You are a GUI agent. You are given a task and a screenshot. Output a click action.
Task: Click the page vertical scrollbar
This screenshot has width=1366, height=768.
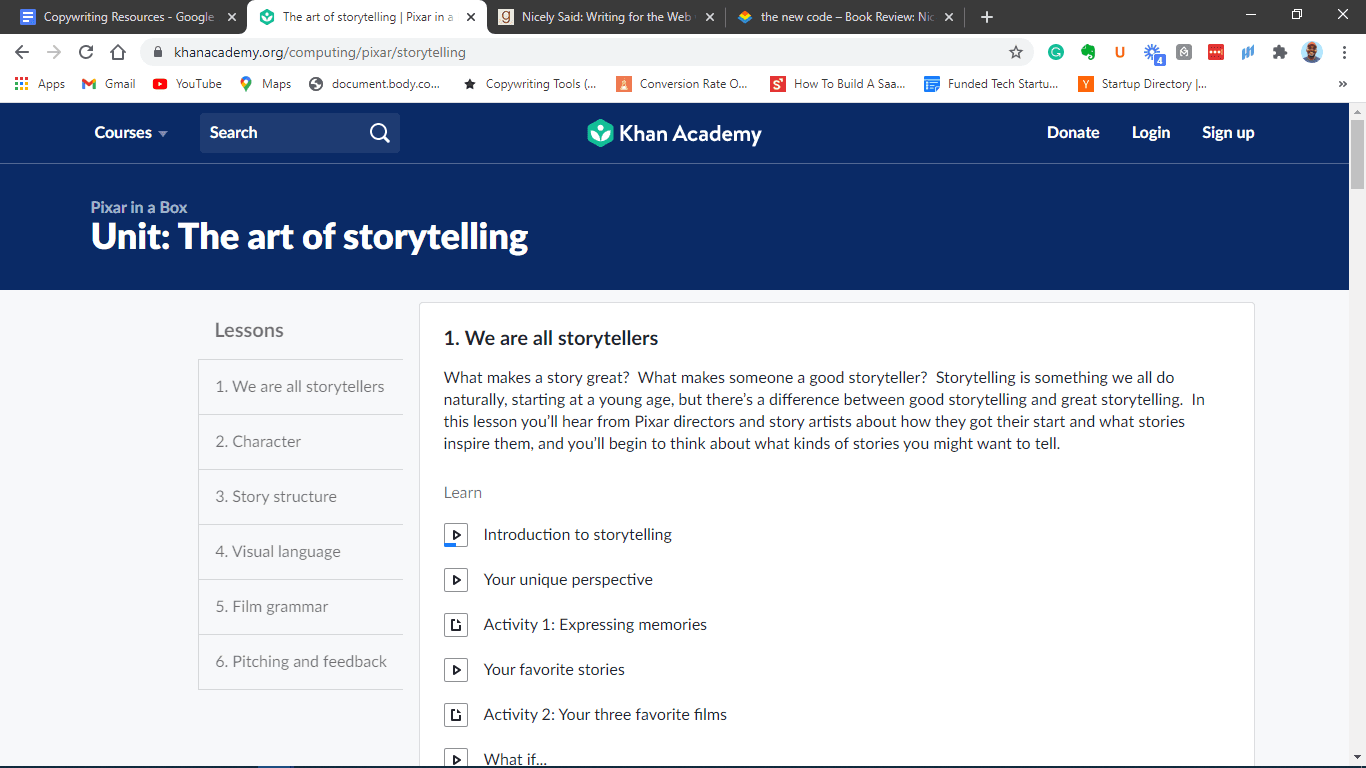(x=1357, y=400)
